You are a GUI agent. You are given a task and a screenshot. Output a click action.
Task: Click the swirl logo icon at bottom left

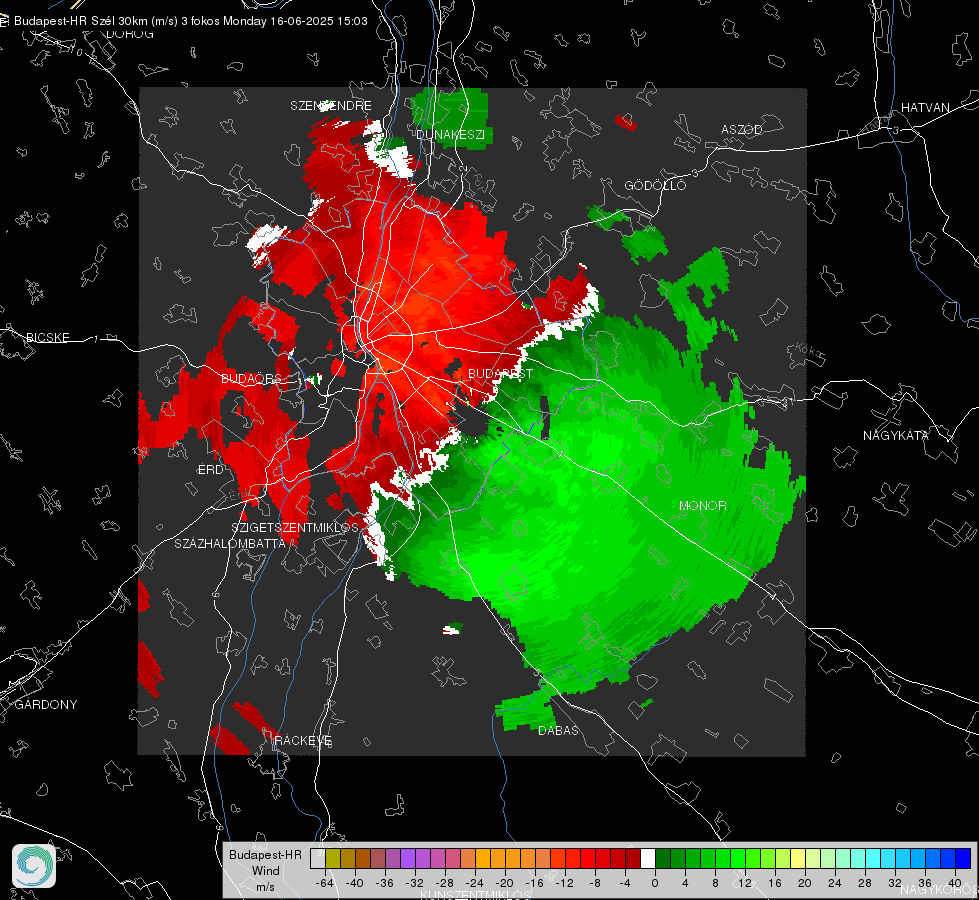coord(34,866)
